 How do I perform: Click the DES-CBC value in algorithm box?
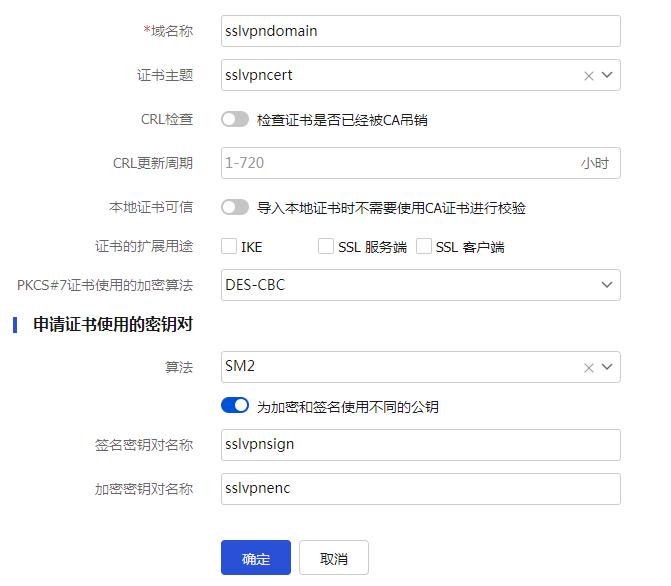(x=256, y=285)
